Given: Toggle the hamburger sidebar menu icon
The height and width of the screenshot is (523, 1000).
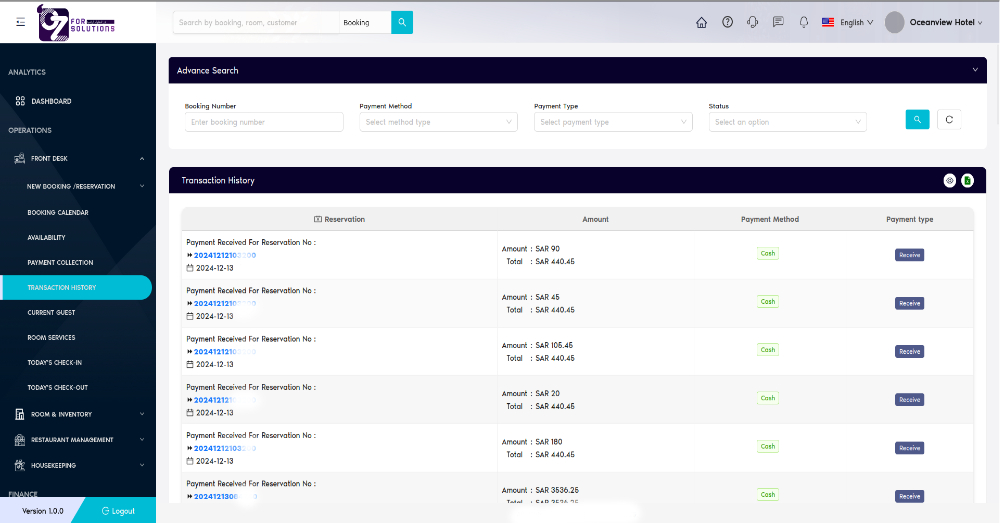Looking at the screenshot, I should tap(20, 22).
